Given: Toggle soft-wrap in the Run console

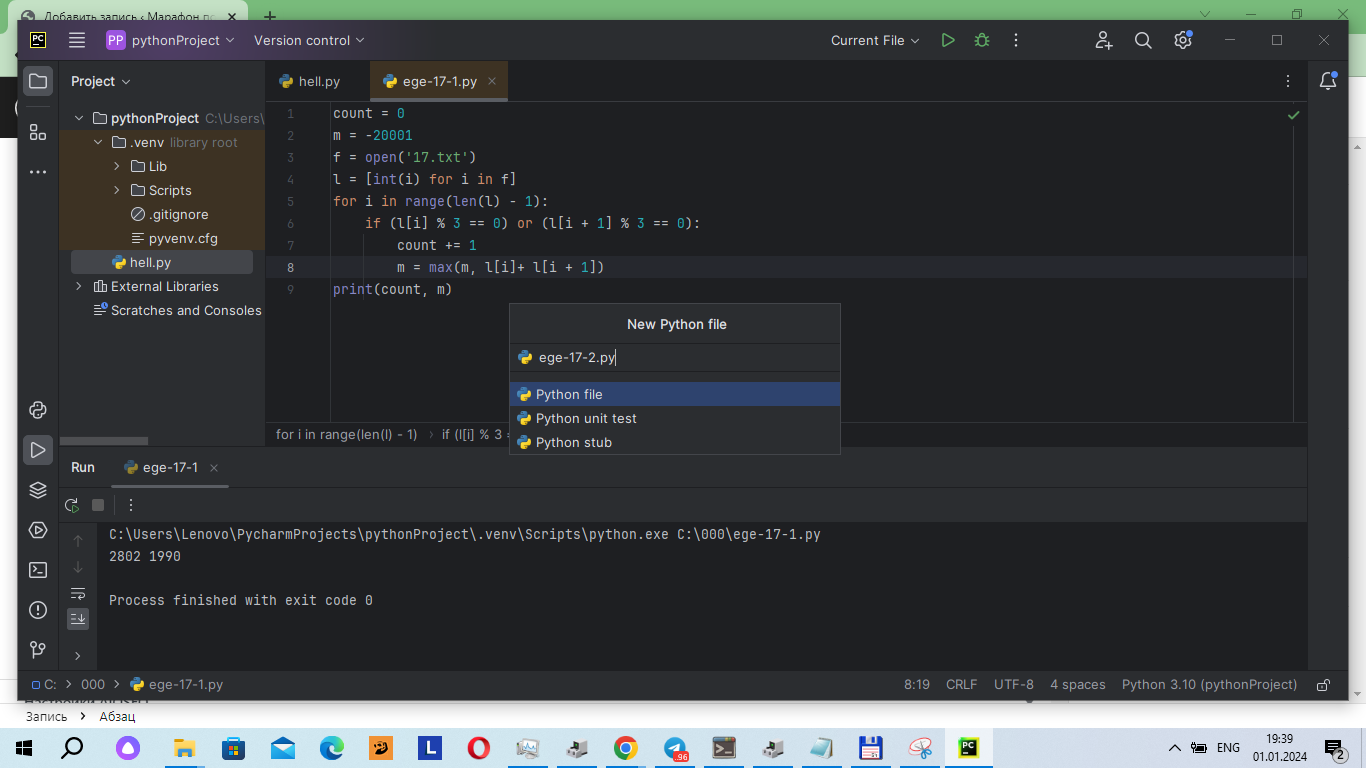Looking at the screenshot, I should (x=78, y=593).
